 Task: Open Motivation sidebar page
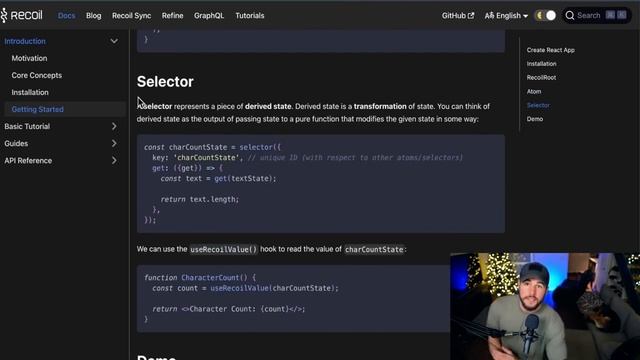29,58
